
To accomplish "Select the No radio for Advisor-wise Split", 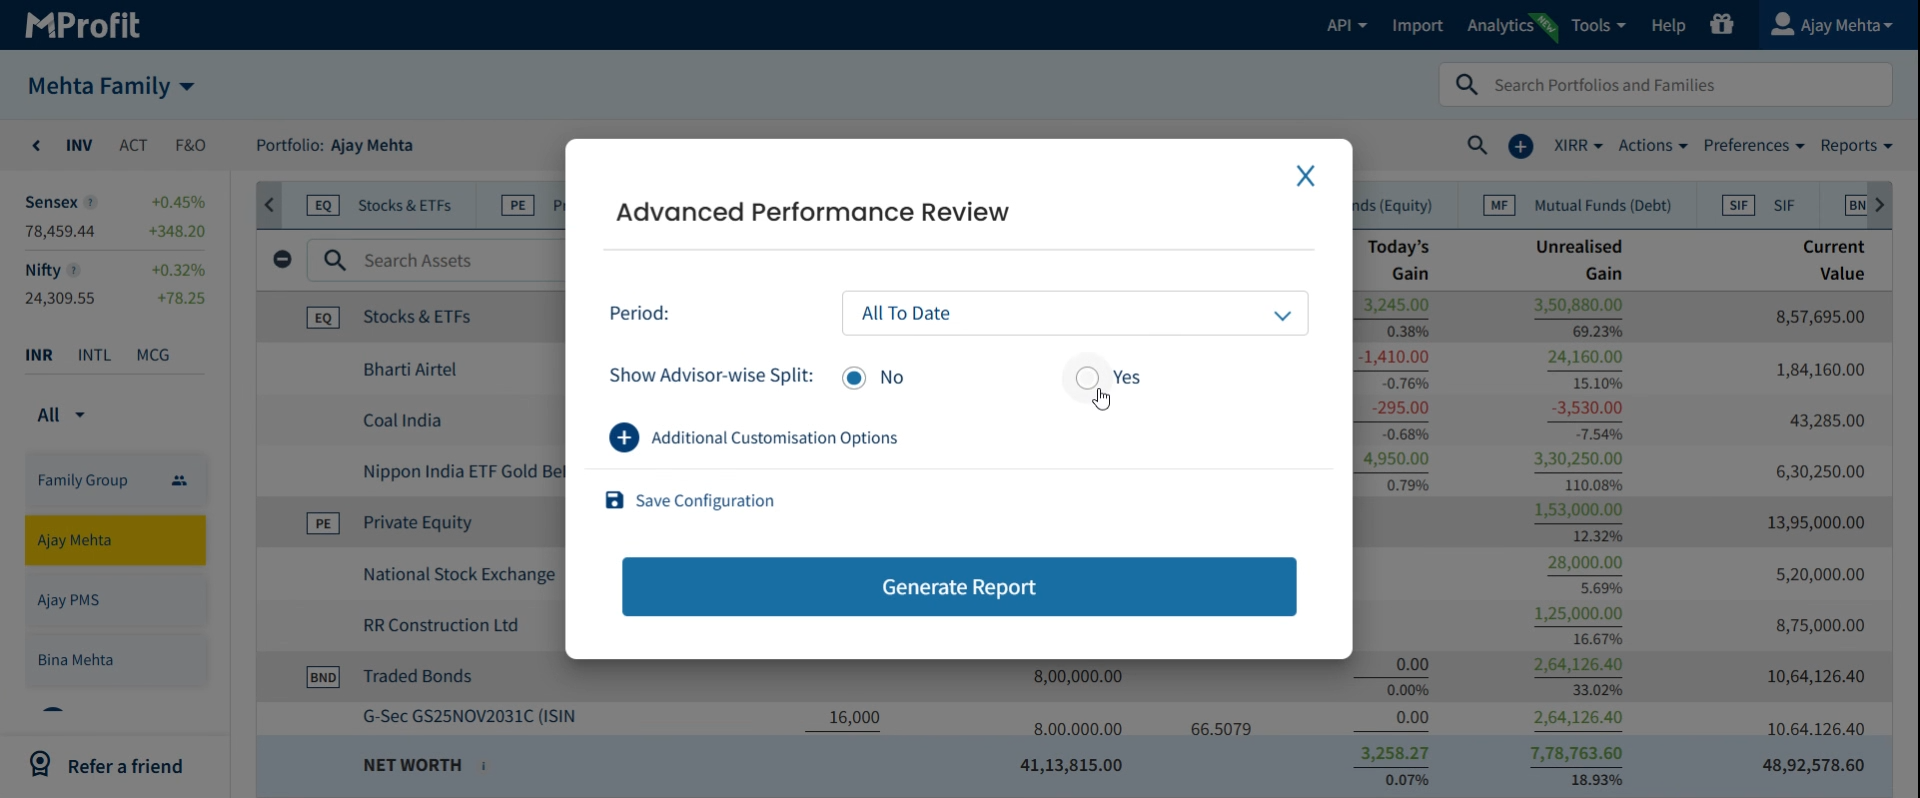I will [x=854, y=378].
